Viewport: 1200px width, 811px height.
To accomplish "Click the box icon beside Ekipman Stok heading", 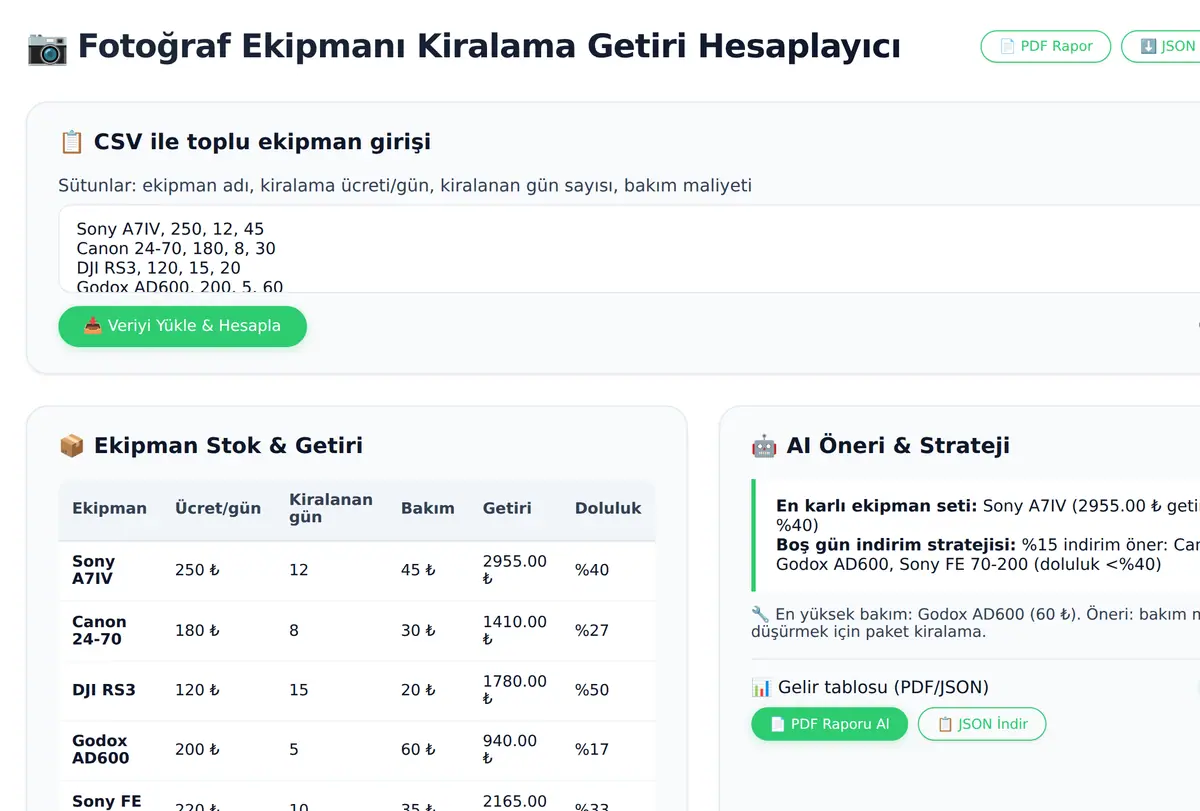I will pyautogui.click(x=71, y=446).
